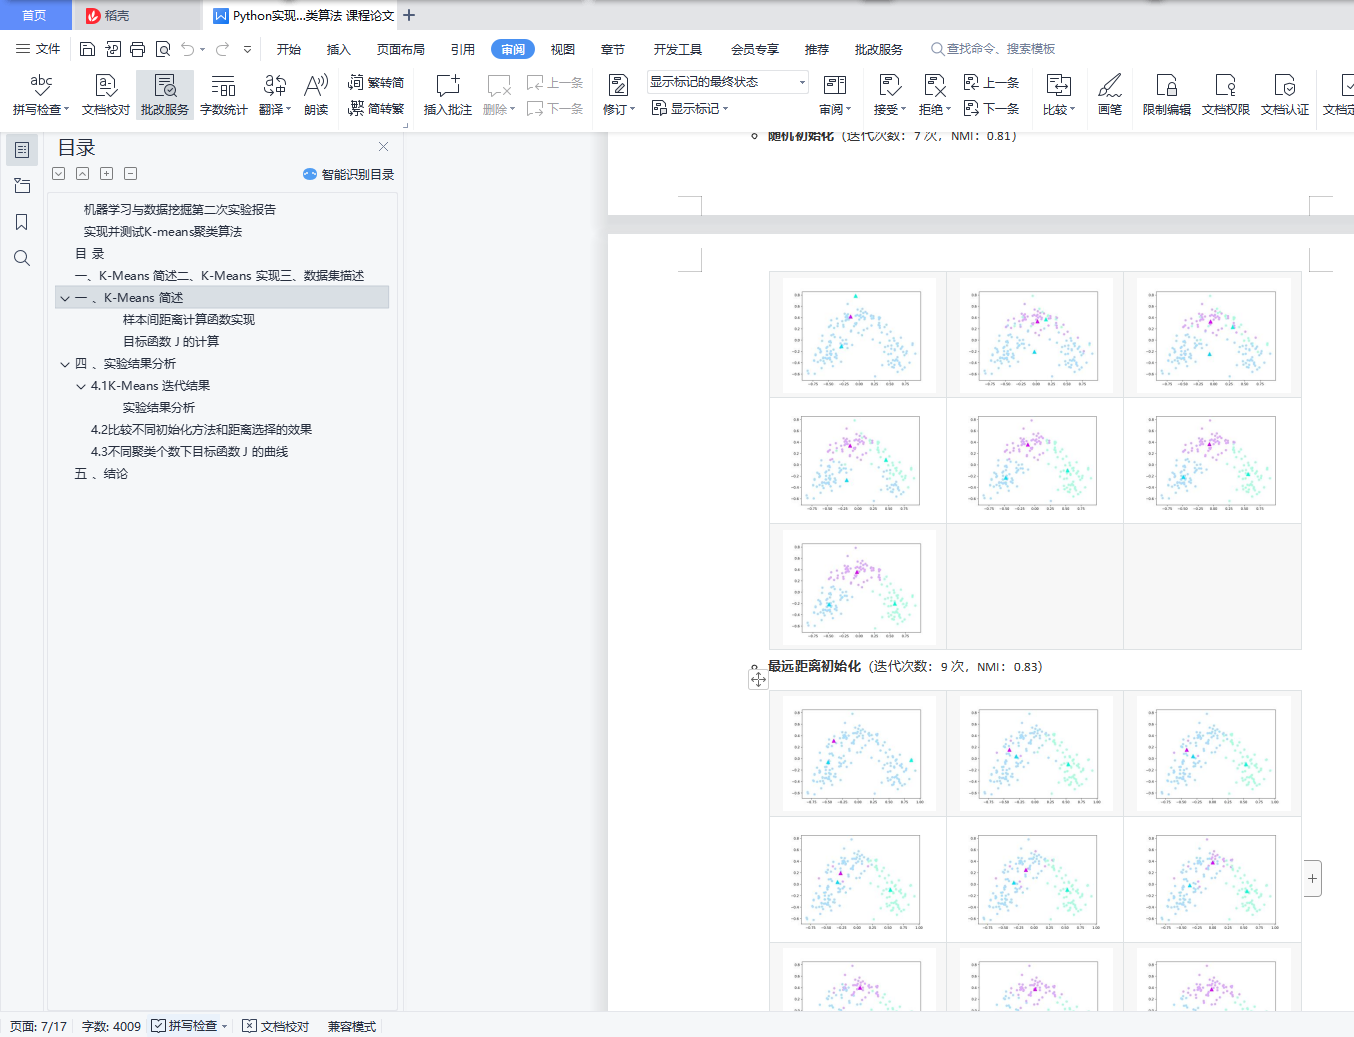Switch to the 页面布局 ribbon tab
The image size is (1354, 1037).
click(x=401, y=49)
